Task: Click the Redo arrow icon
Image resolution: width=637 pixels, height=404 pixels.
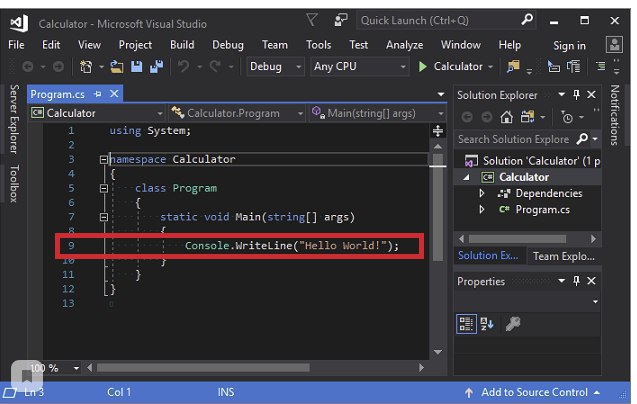Action: 215,66
